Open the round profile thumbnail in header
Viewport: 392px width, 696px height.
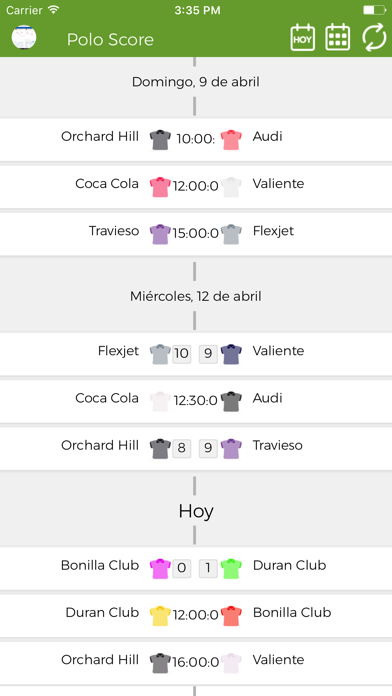point(24,37)
